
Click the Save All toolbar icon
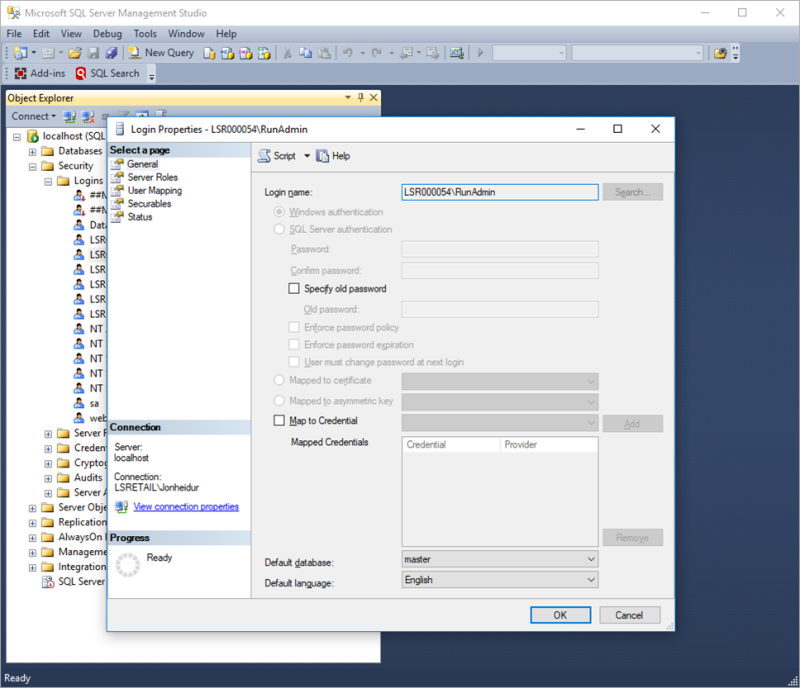(x=111, y=52)
